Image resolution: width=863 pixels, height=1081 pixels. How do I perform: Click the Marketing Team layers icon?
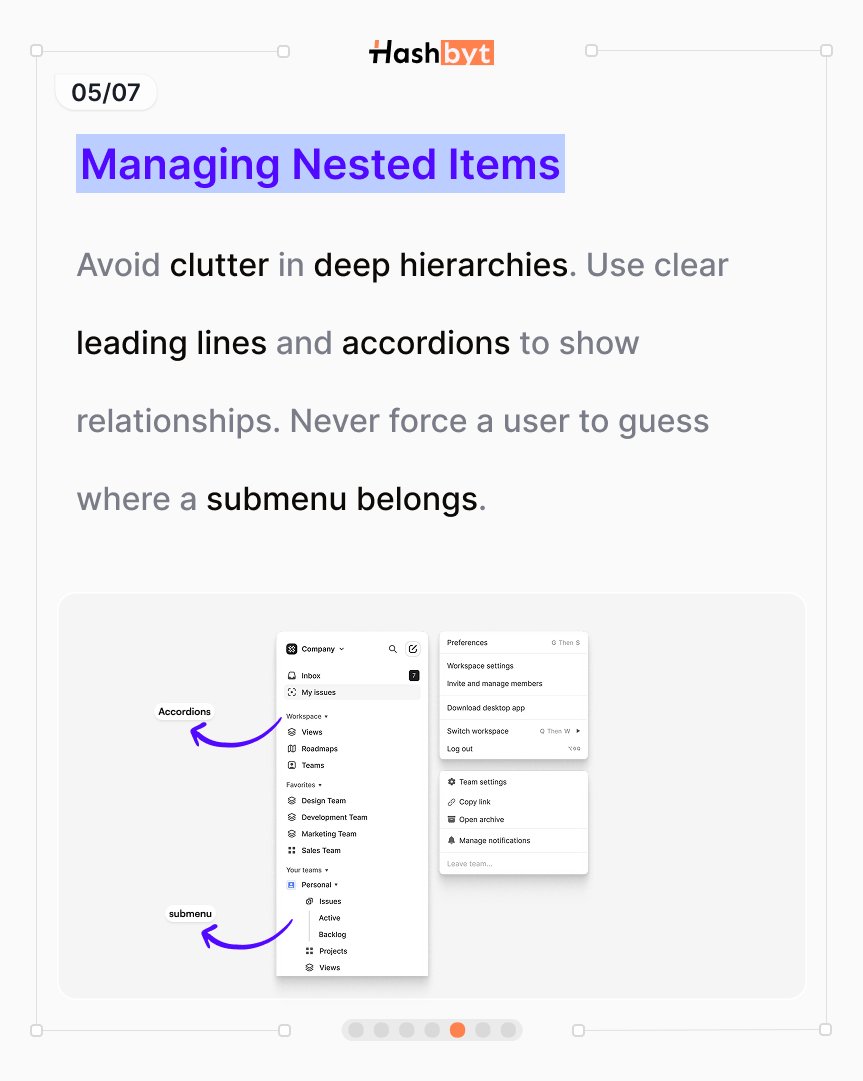pyautogui.click(x=292, y=834)
